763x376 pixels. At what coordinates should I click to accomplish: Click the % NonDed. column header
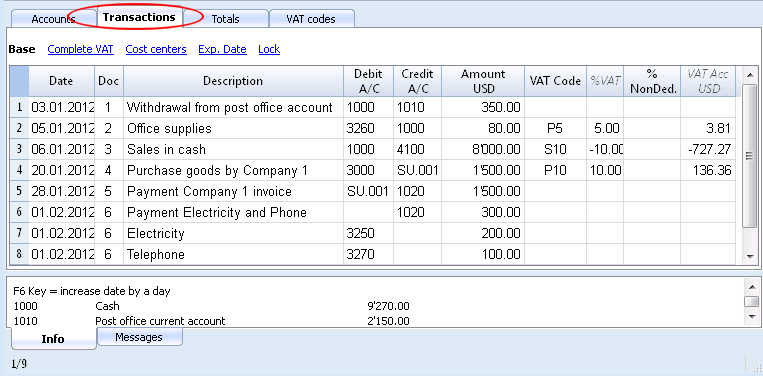pos(652,81)
